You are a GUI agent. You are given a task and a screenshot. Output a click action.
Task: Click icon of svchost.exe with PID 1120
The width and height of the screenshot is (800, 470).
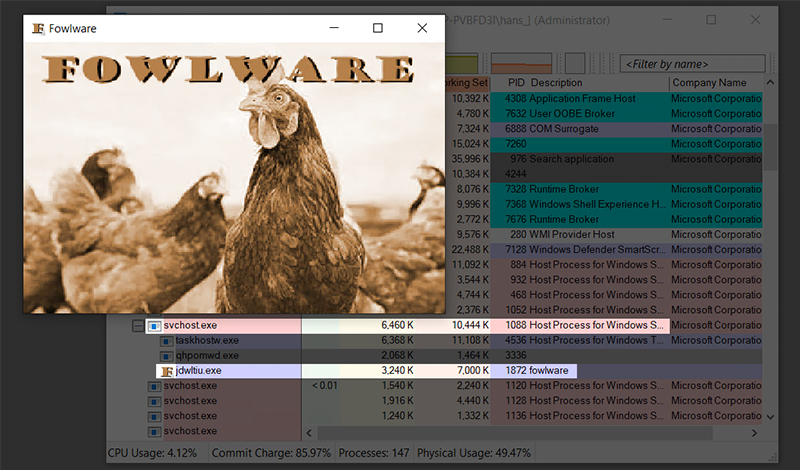(x=154, y=386)
